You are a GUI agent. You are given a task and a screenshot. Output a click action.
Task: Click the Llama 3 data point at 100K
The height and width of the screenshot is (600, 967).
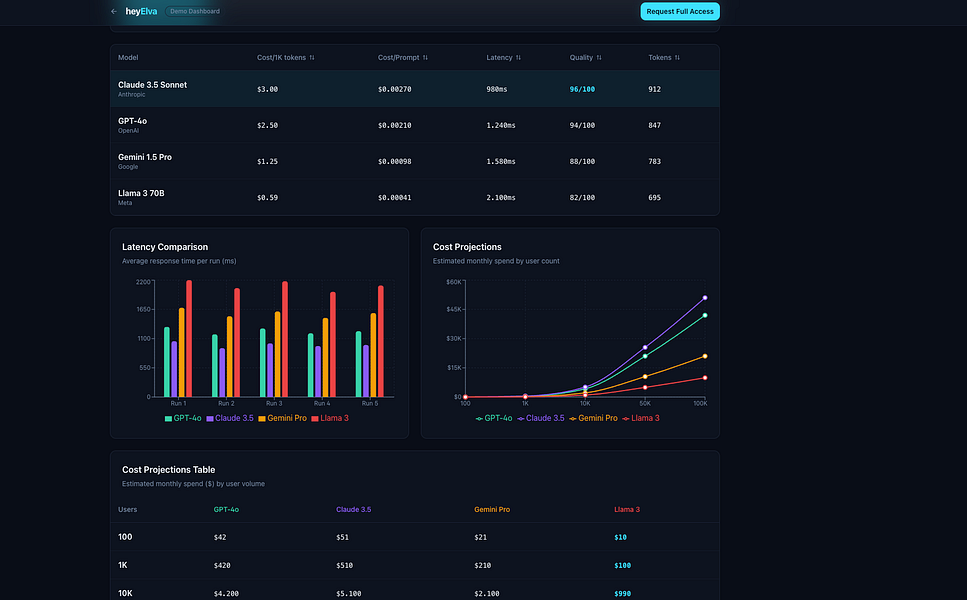click(x=705, y=377)
